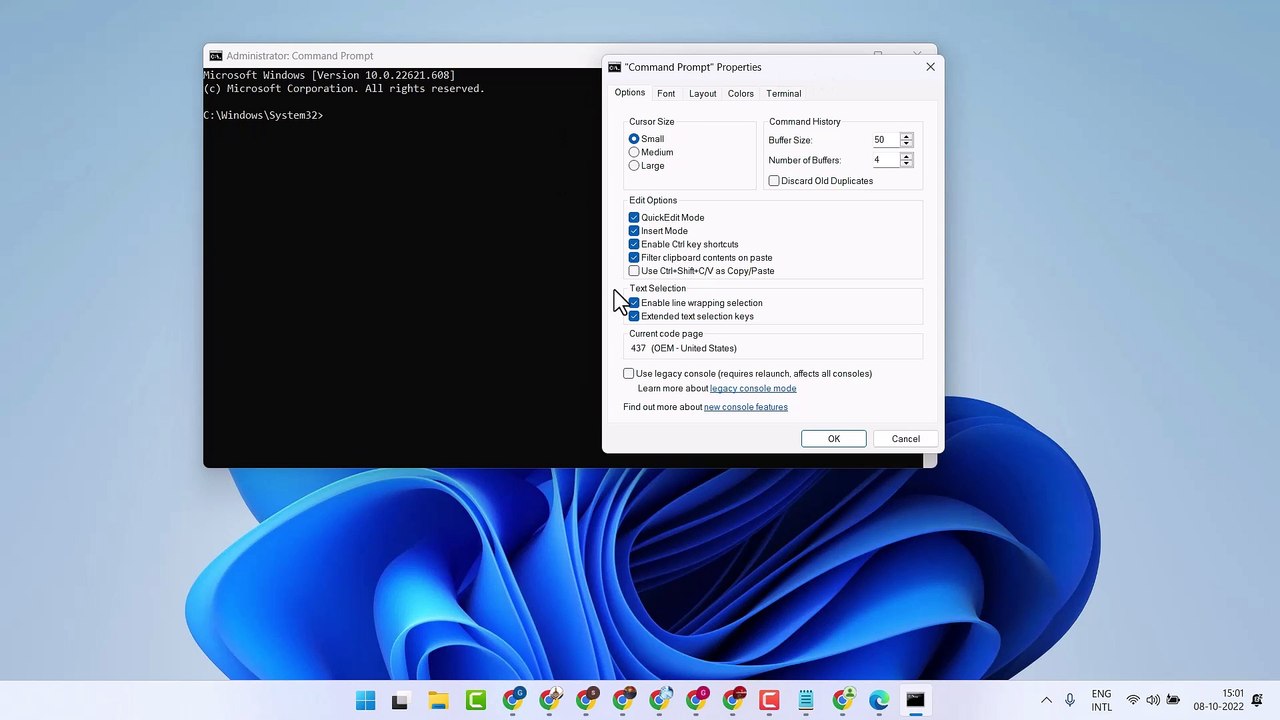Click OK to apply the properties

point(833,439)
